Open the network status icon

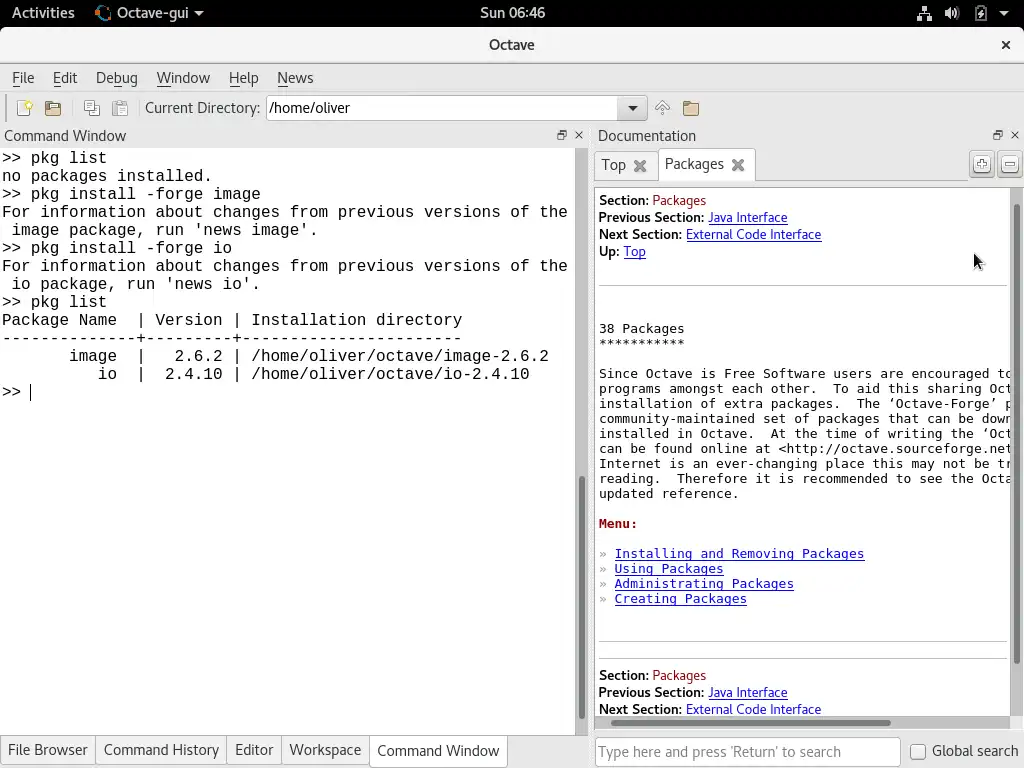coord(924,13)
